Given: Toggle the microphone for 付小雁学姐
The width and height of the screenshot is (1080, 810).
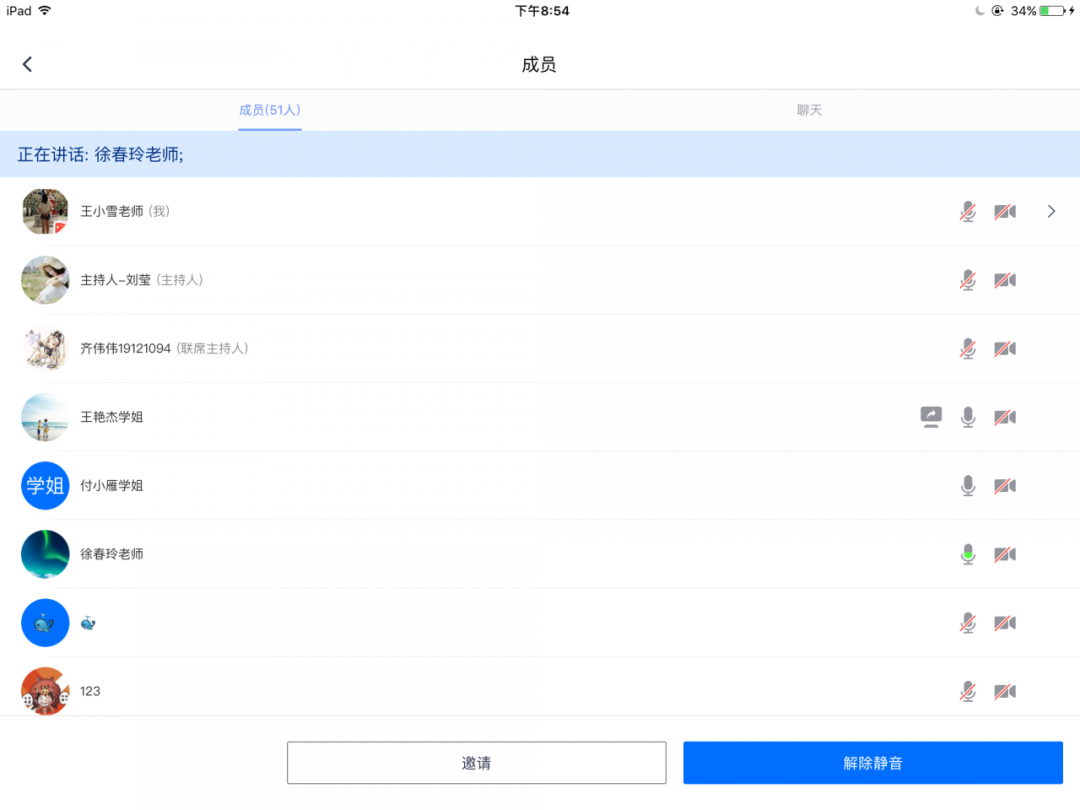Looking at the screenshot, I should 967,486.
